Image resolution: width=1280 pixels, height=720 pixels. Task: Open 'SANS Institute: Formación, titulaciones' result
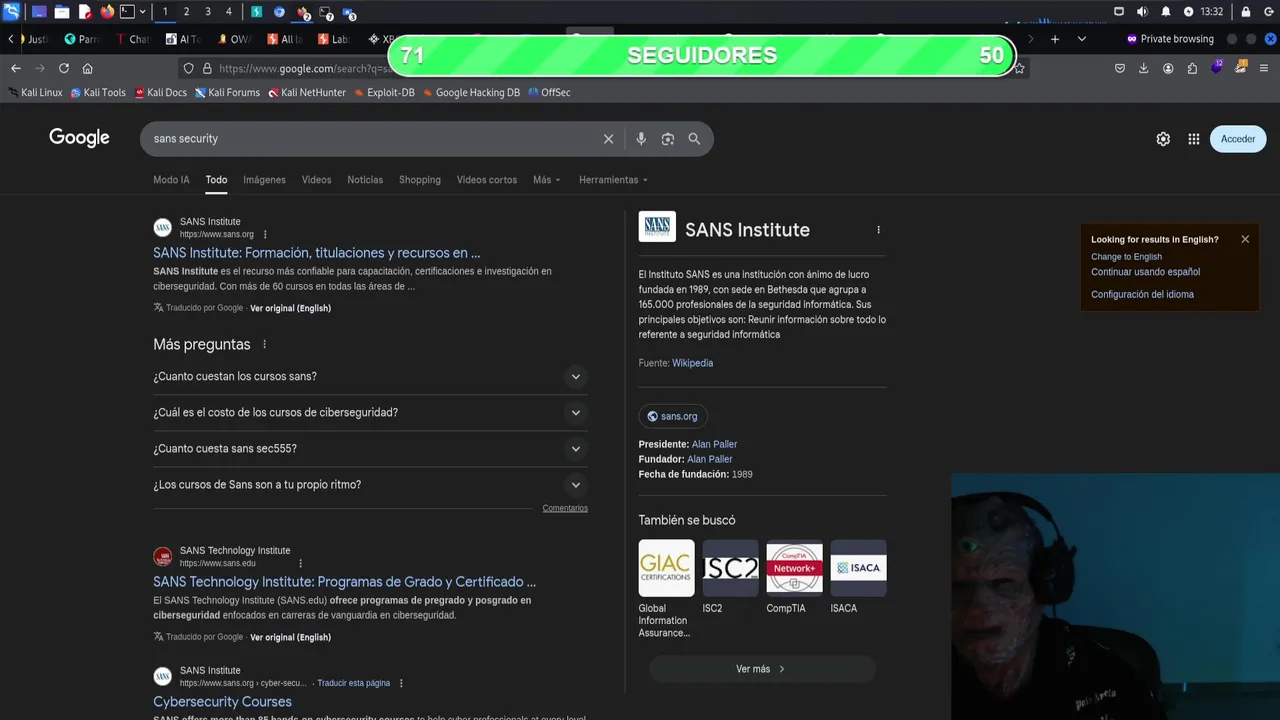click(x=316, y=253)
